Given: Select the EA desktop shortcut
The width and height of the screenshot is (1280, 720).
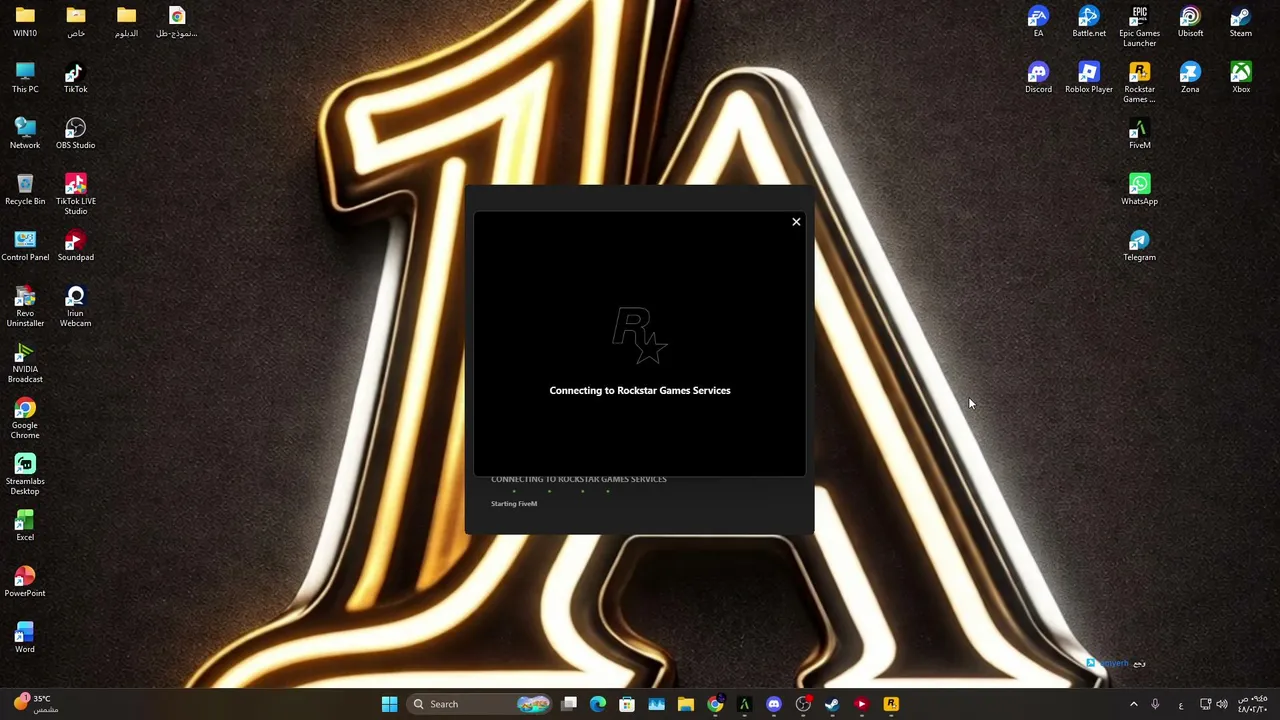Looking at the screenshot, I should click(1038, 22).
